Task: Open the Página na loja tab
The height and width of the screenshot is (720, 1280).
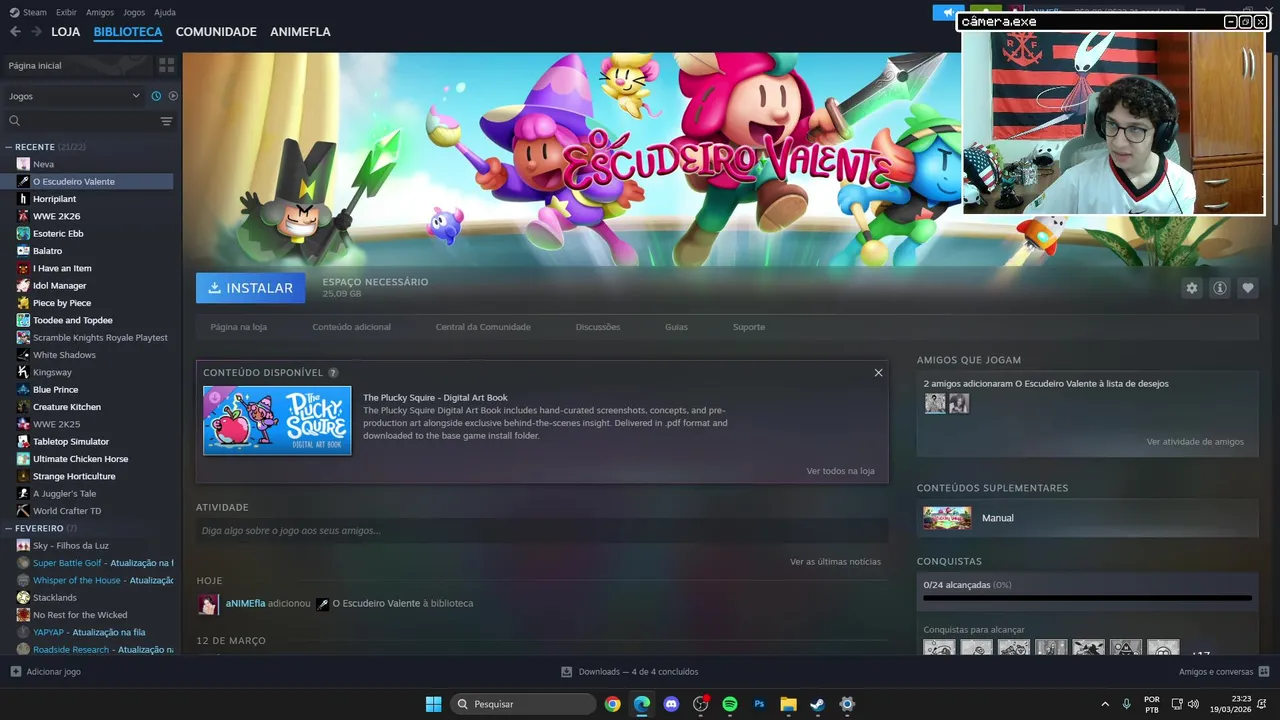Action: (x=238, y=327)
